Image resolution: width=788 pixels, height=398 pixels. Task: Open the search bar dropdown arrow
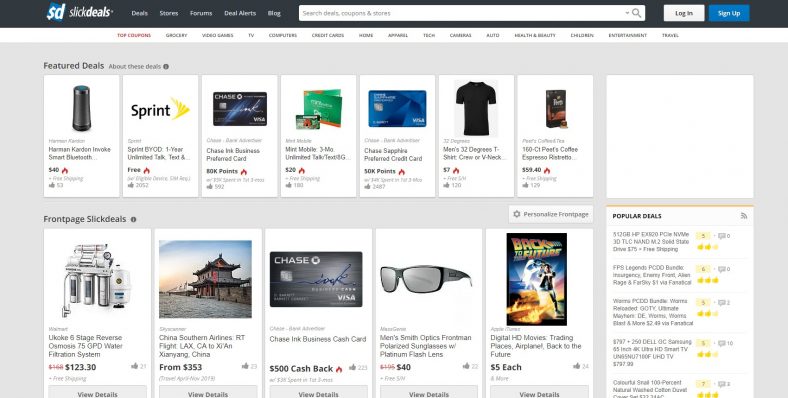[627, 13]
